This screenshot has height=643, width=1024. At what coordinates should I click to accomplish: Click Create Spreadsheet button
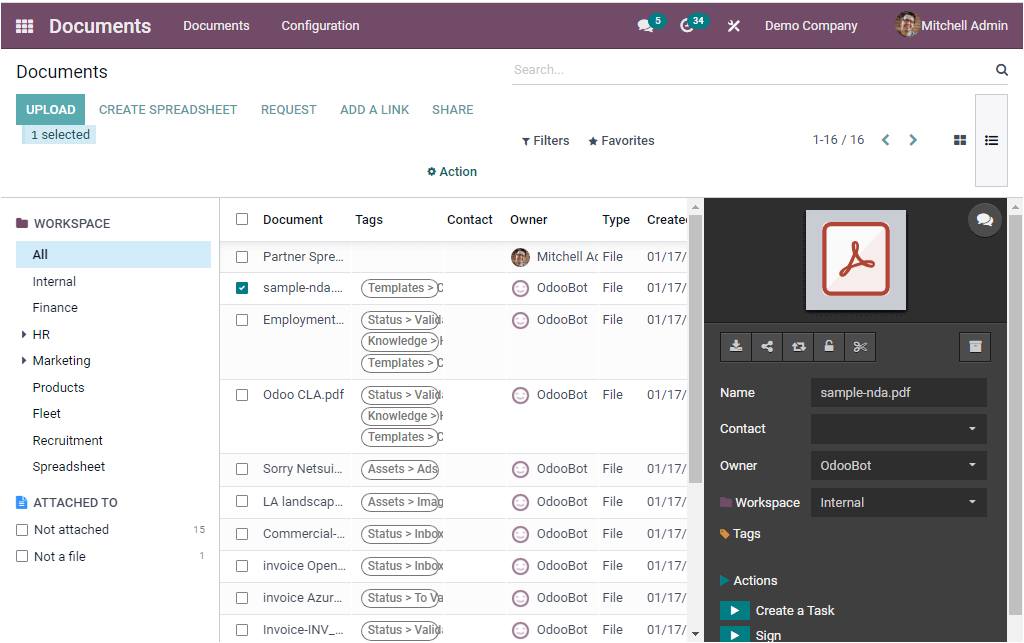(x=168, y=110)
